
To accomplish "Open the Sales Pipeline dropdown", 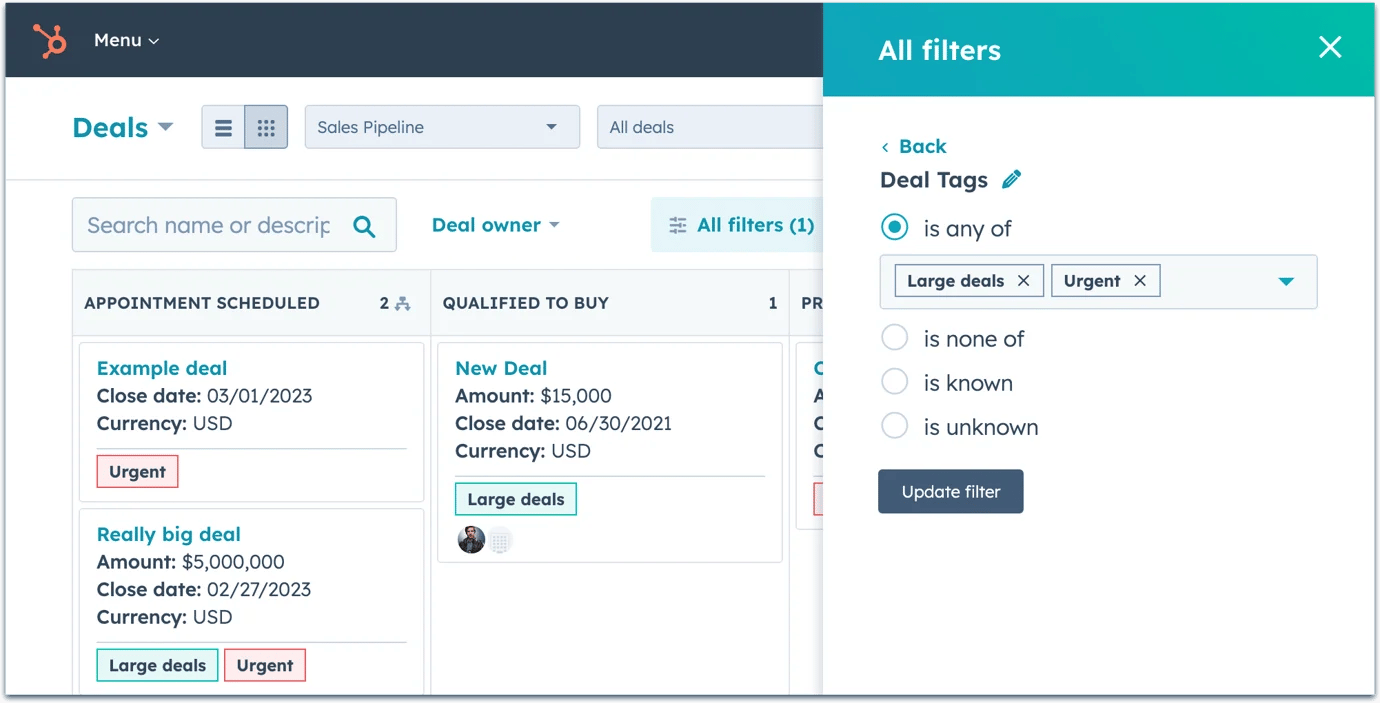I will pyautogui.click(x=441, y=128).
